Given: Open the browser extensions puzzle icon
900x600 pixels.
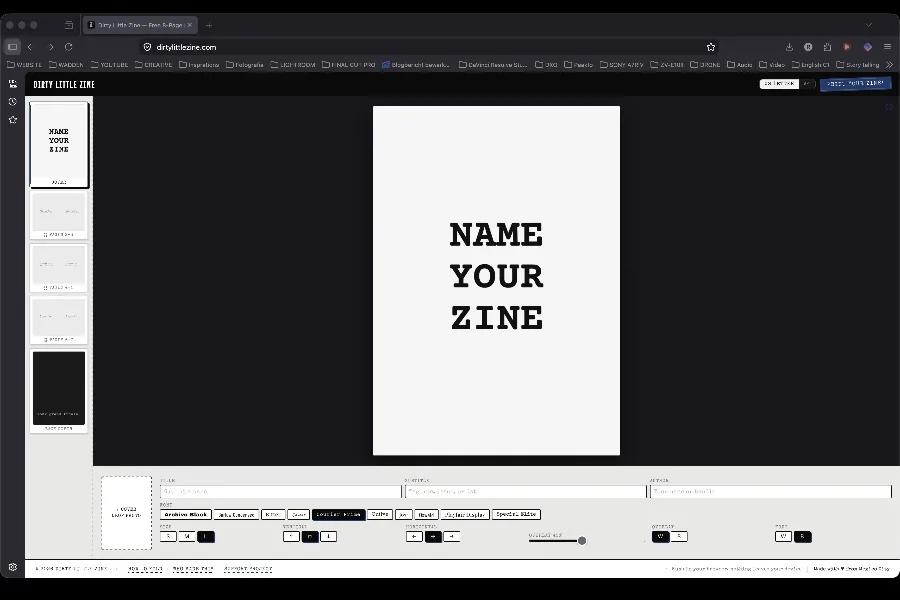Looking at the screenshot, I should (827, 47).
